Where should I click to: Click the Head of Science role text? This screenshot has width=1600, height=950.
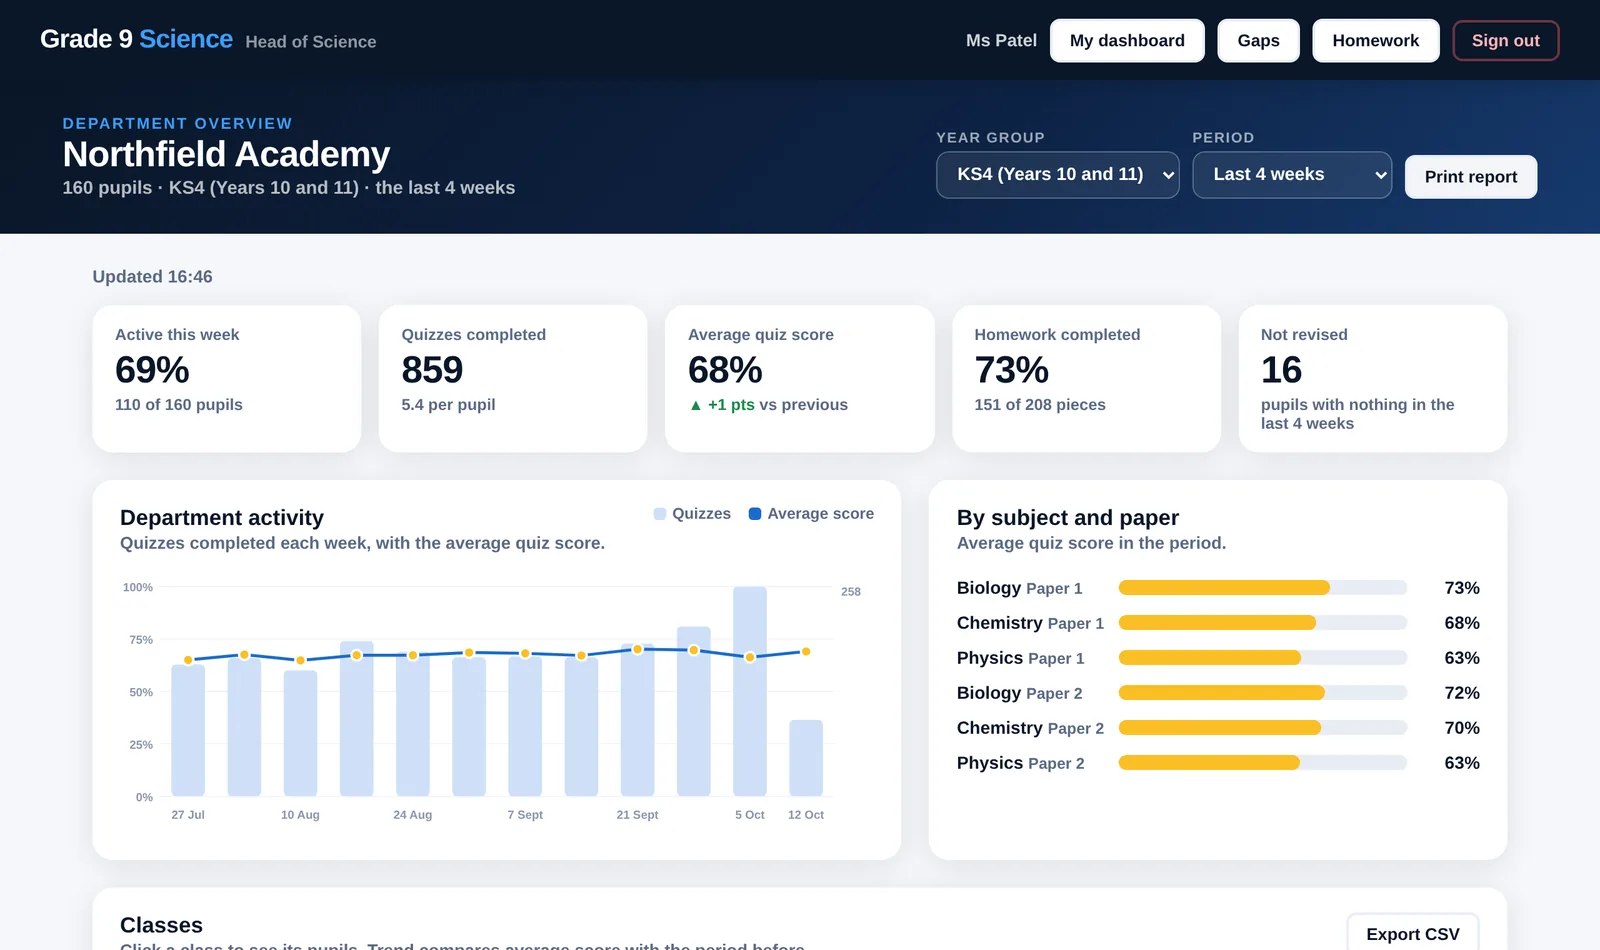311,42
